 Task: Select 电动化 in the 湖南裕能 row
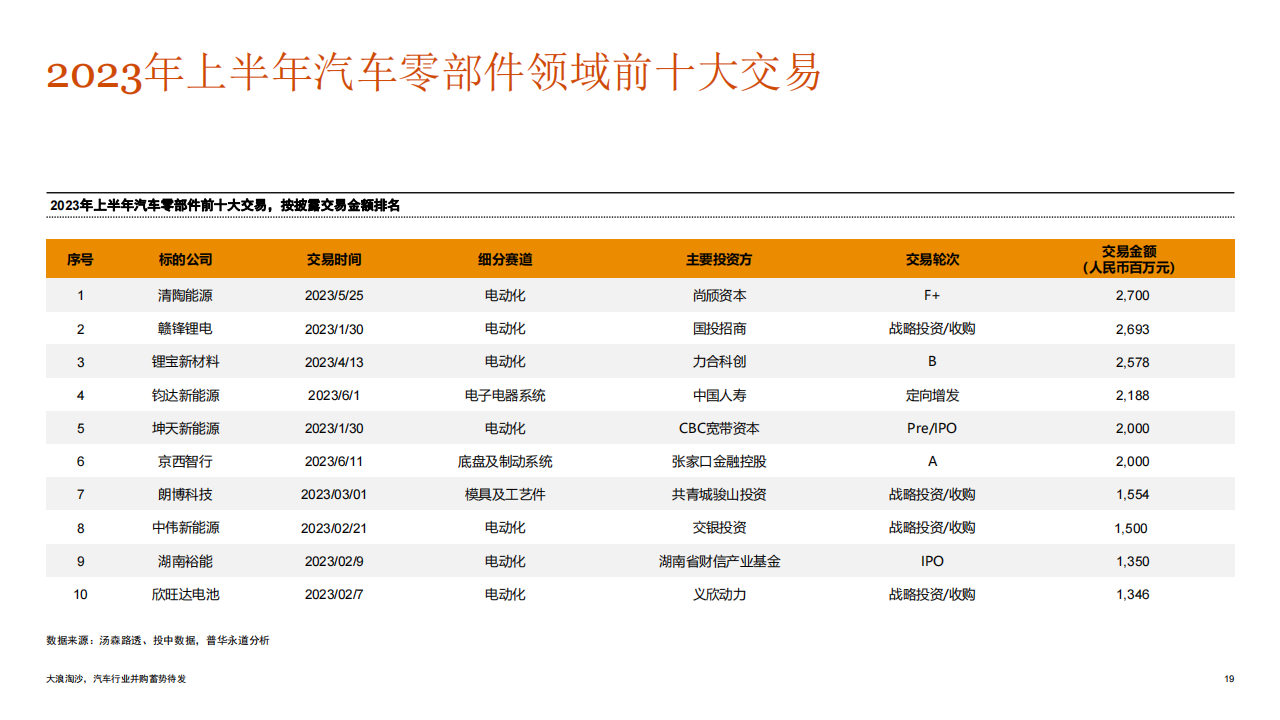pyautogui.click(x=505, y=561)
